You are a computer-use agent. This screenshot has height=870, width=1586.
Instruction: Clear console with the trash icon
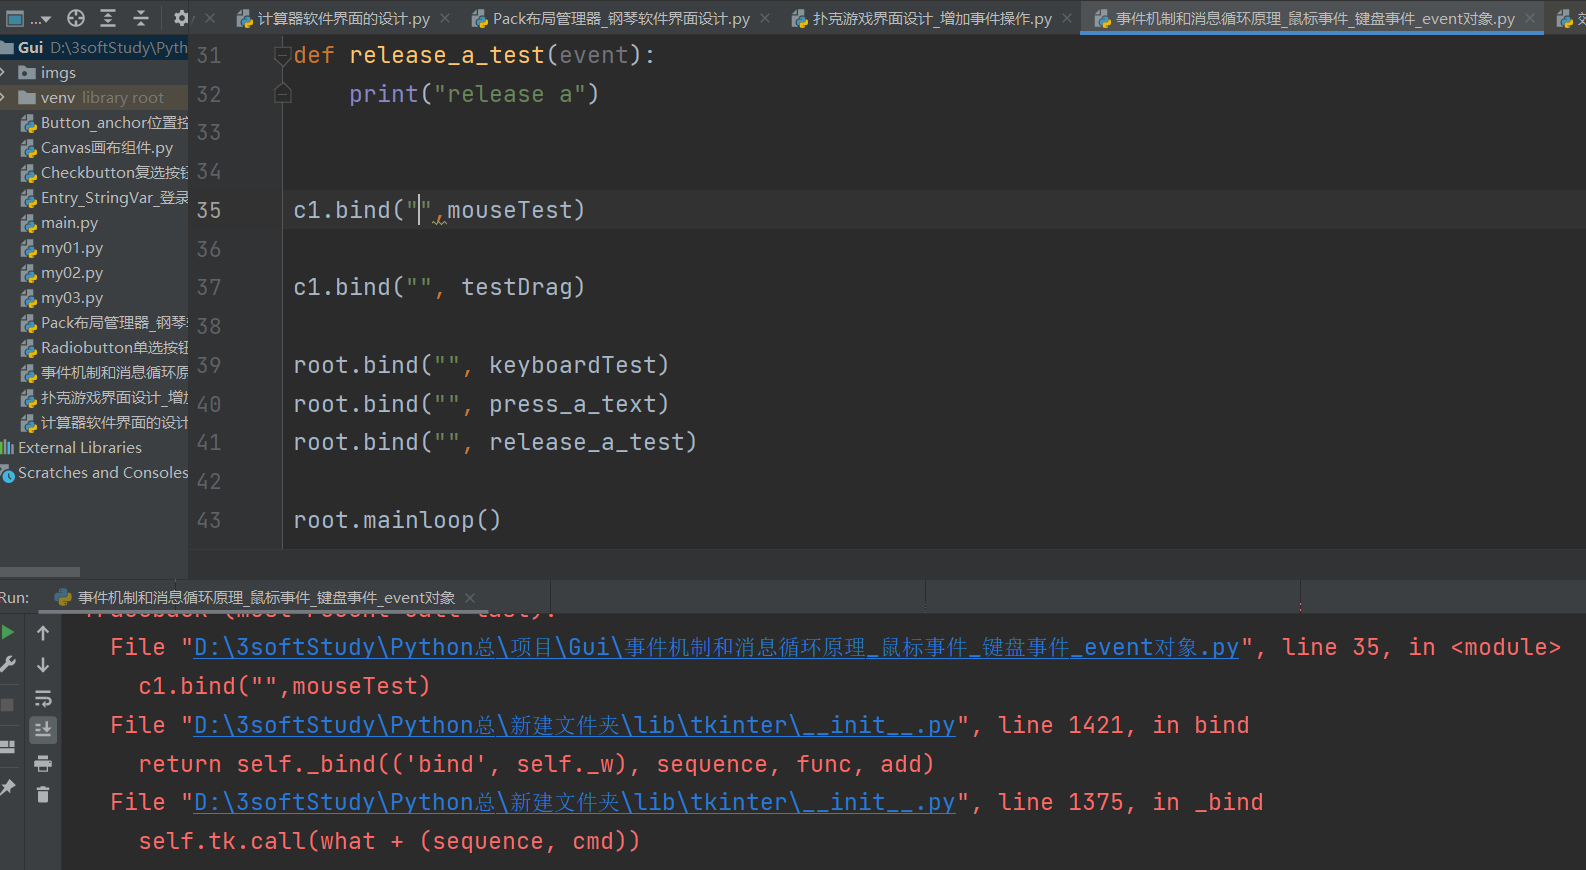click(x=43, y=795)
